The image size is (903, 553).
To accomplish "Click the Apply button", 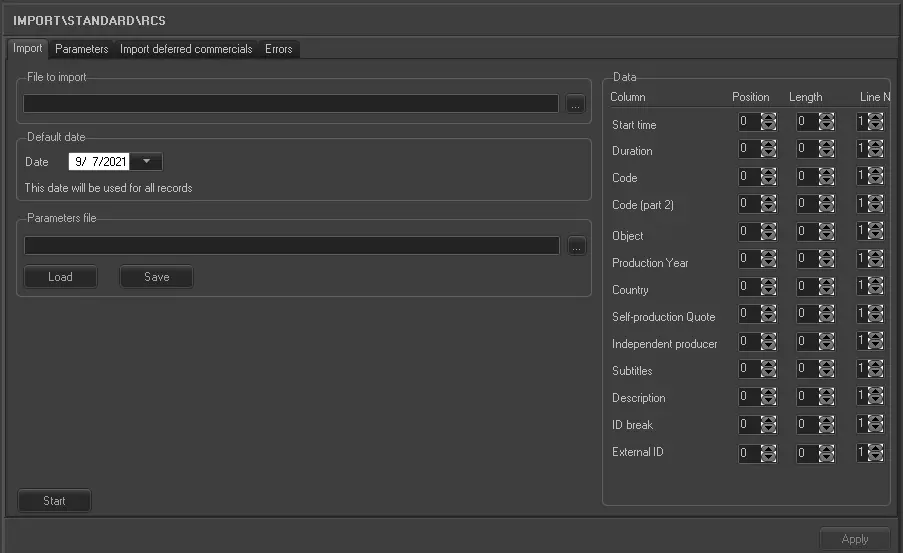I will click(x=854, y=539).
